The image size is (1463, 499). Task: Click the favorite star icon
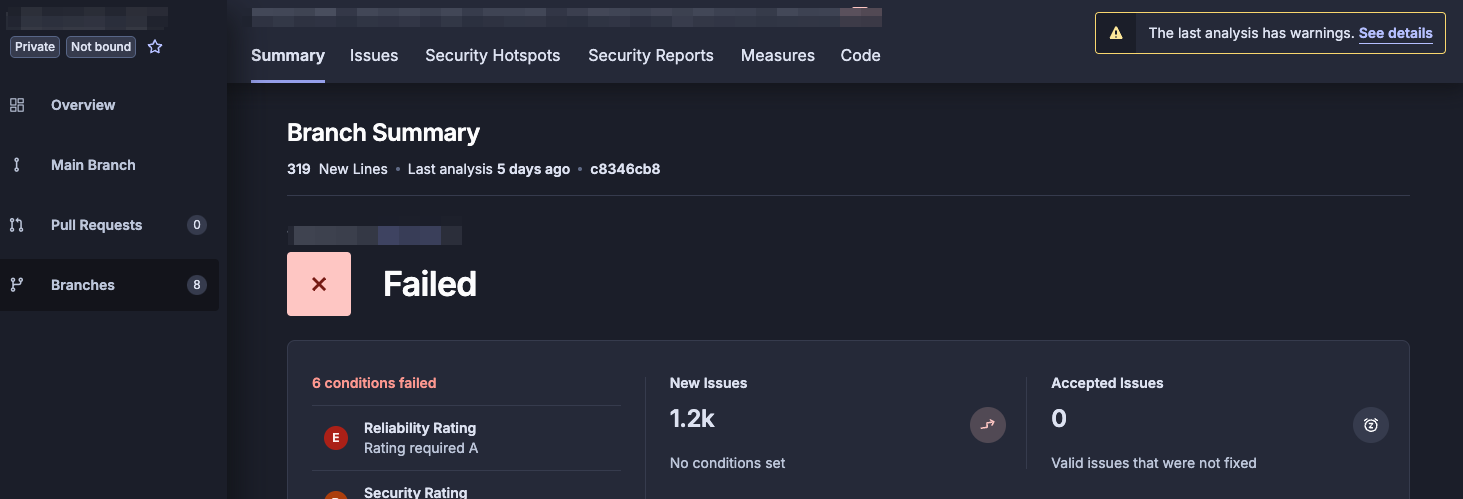click(x=155, y=47)
